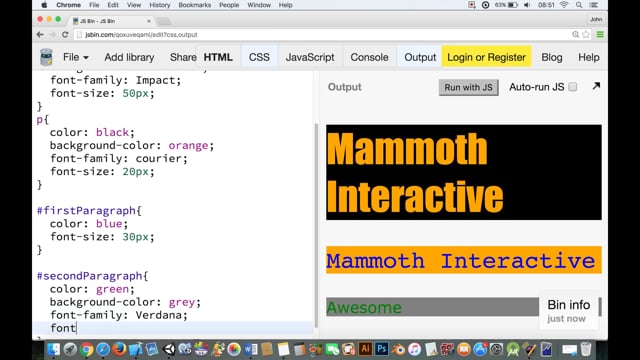The width and height of the screenshot is (640, 360).
Task: Toggle the CSS panel tab
Action: point(259,57)
